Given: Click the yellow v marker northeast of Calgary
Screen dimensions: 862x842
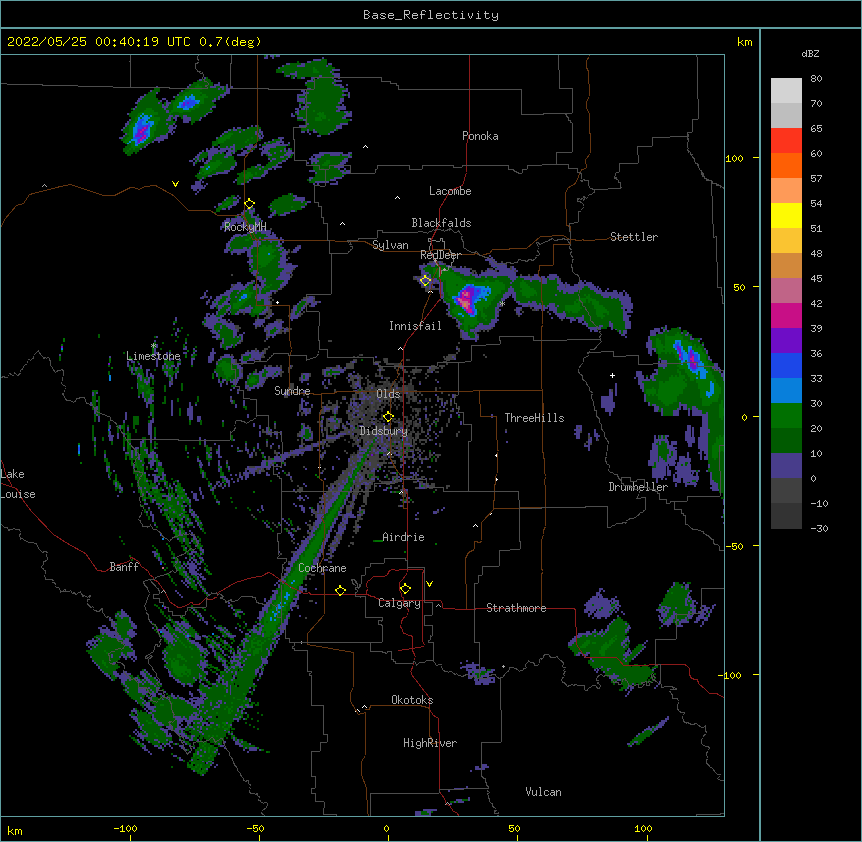Looking at the screenshot, I should coord(429,584).
